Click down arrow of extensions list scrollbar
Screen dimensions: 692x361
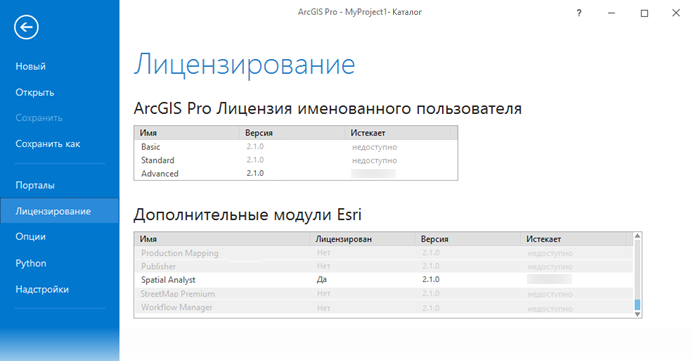coord(637,314)
